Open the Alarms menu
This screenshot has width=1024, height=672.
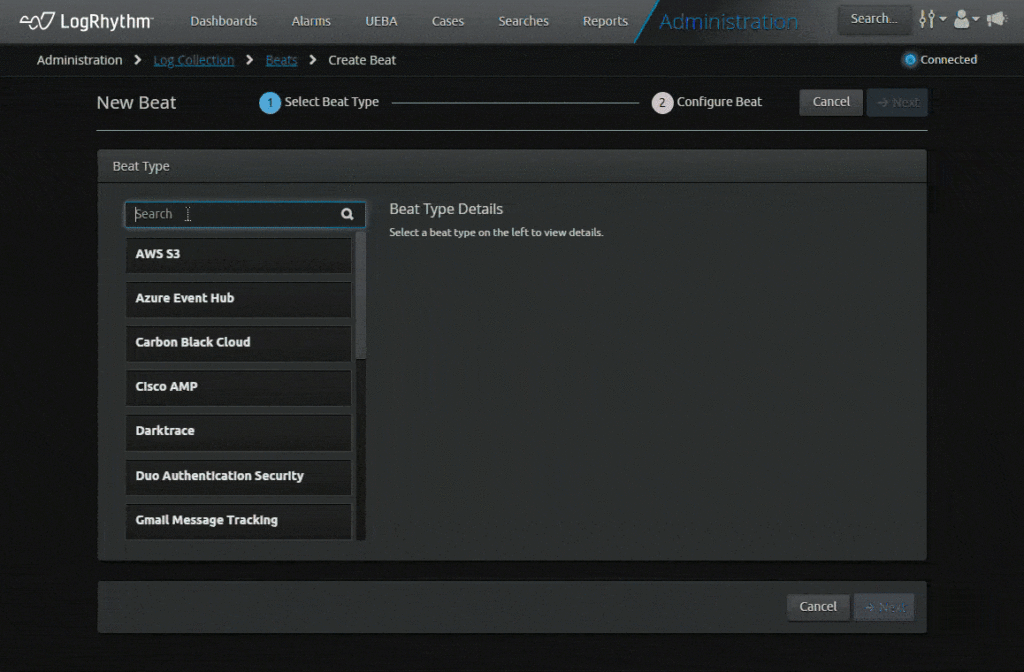[x=310, y=19]
